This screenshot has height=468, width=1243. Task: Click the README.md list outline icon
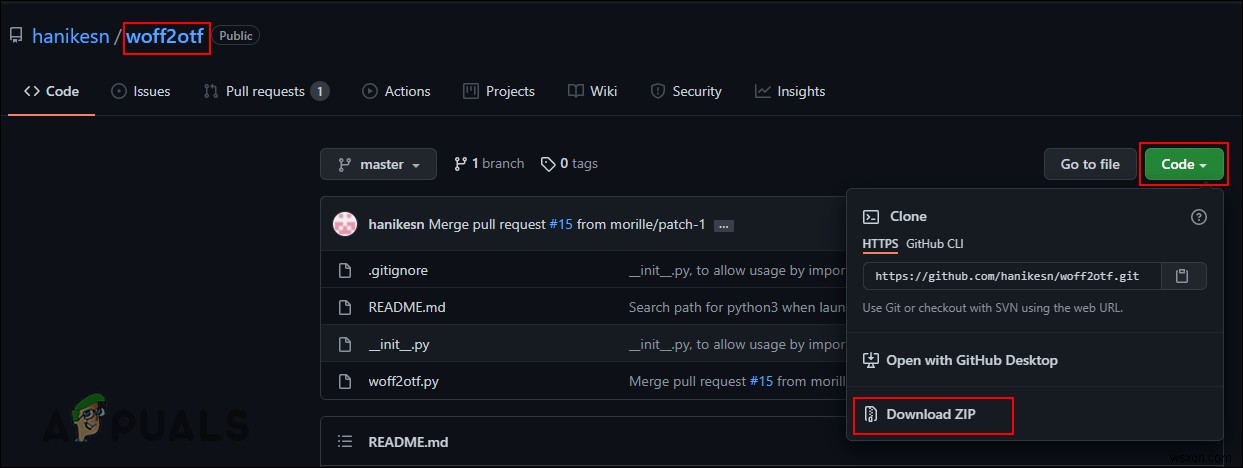[x=345, y=441]
